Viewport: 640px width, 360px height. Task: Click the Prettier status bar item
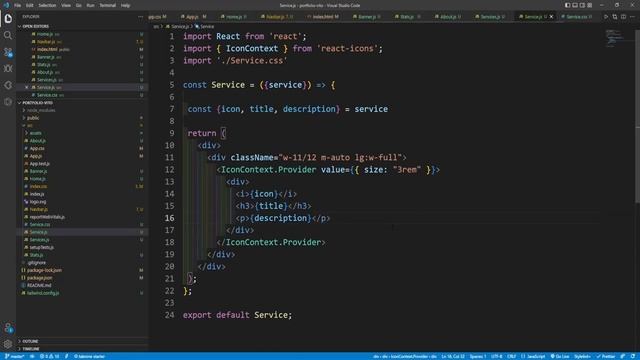tap(606, 356)
